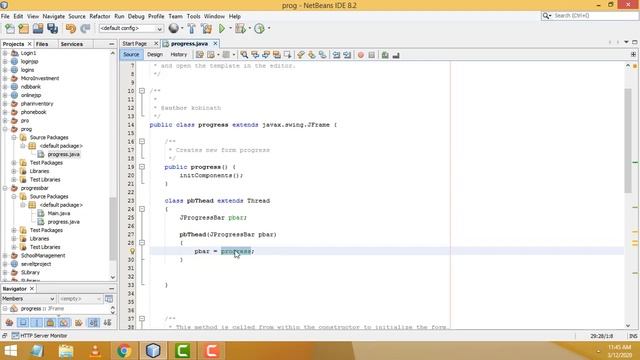Screen dimensions: 640x360
Task: Open the Members dropdown in Navigator
Action: click(28, 299)
